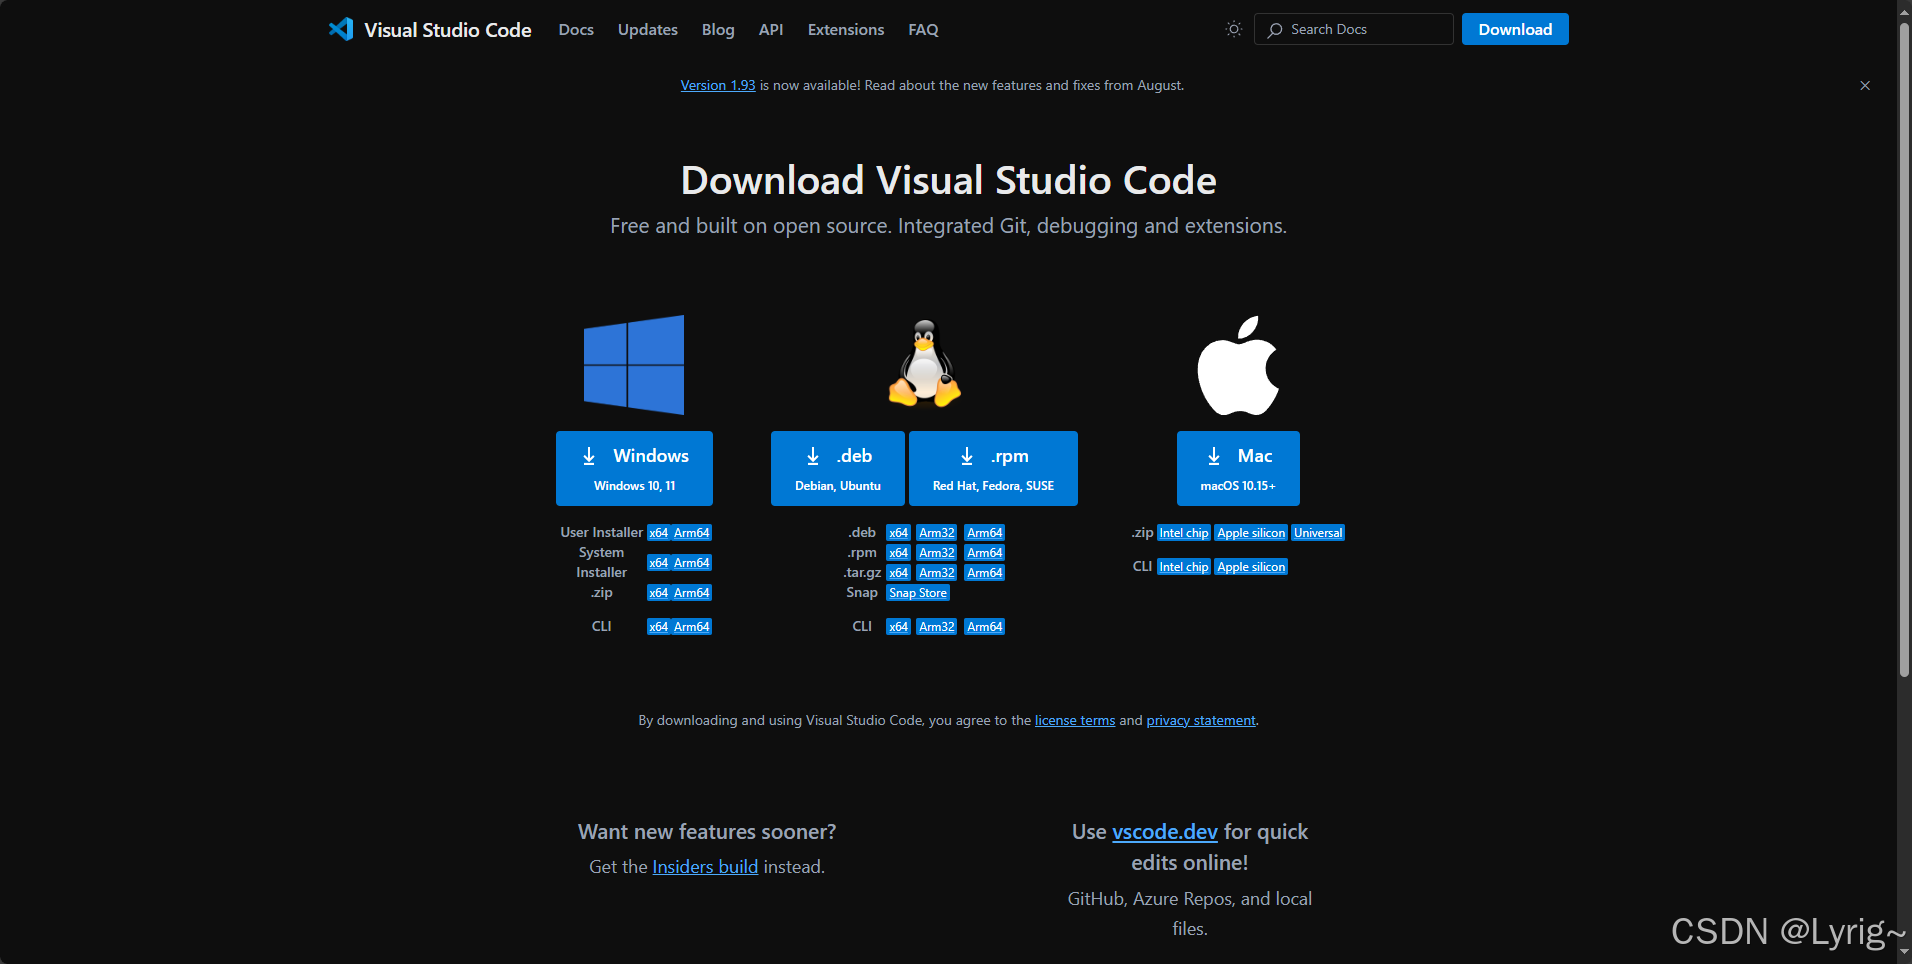Viewport: 1912px width, 964px height.
Task: Open the Extensions navigation link
Action: point(846,30)
